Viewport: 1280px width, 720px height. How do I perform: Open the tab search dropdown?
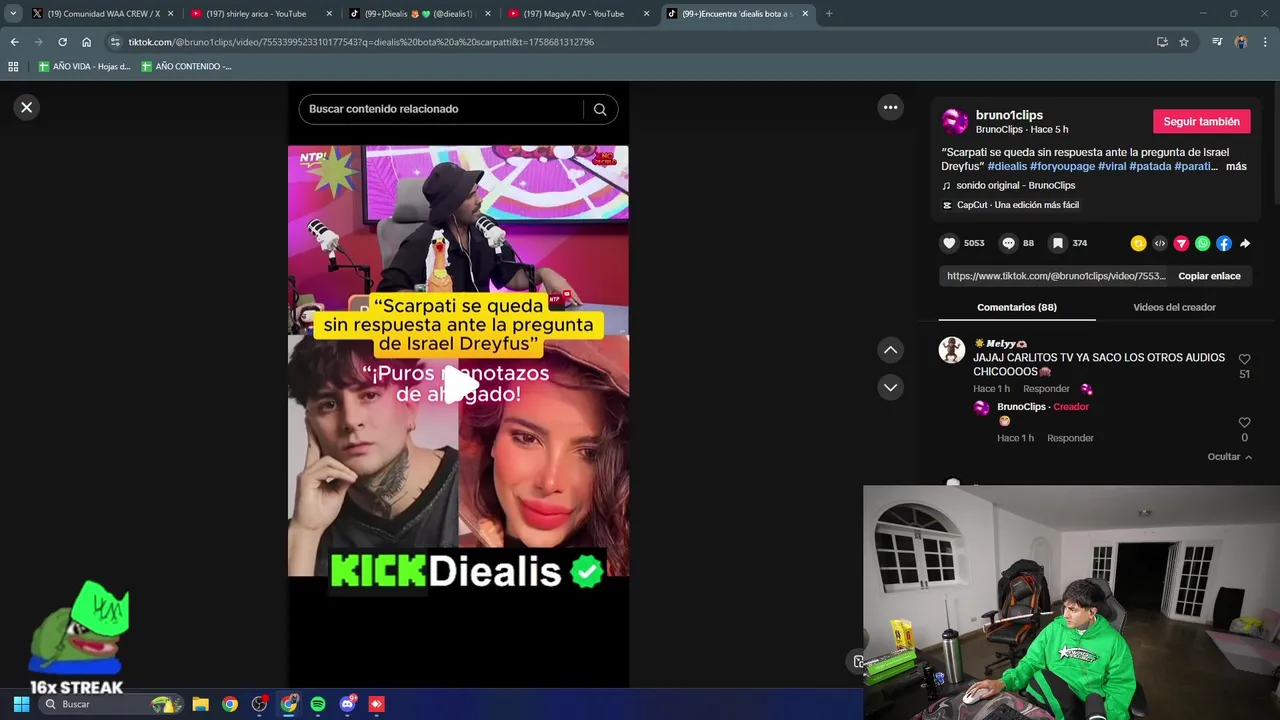click(13, 14)
